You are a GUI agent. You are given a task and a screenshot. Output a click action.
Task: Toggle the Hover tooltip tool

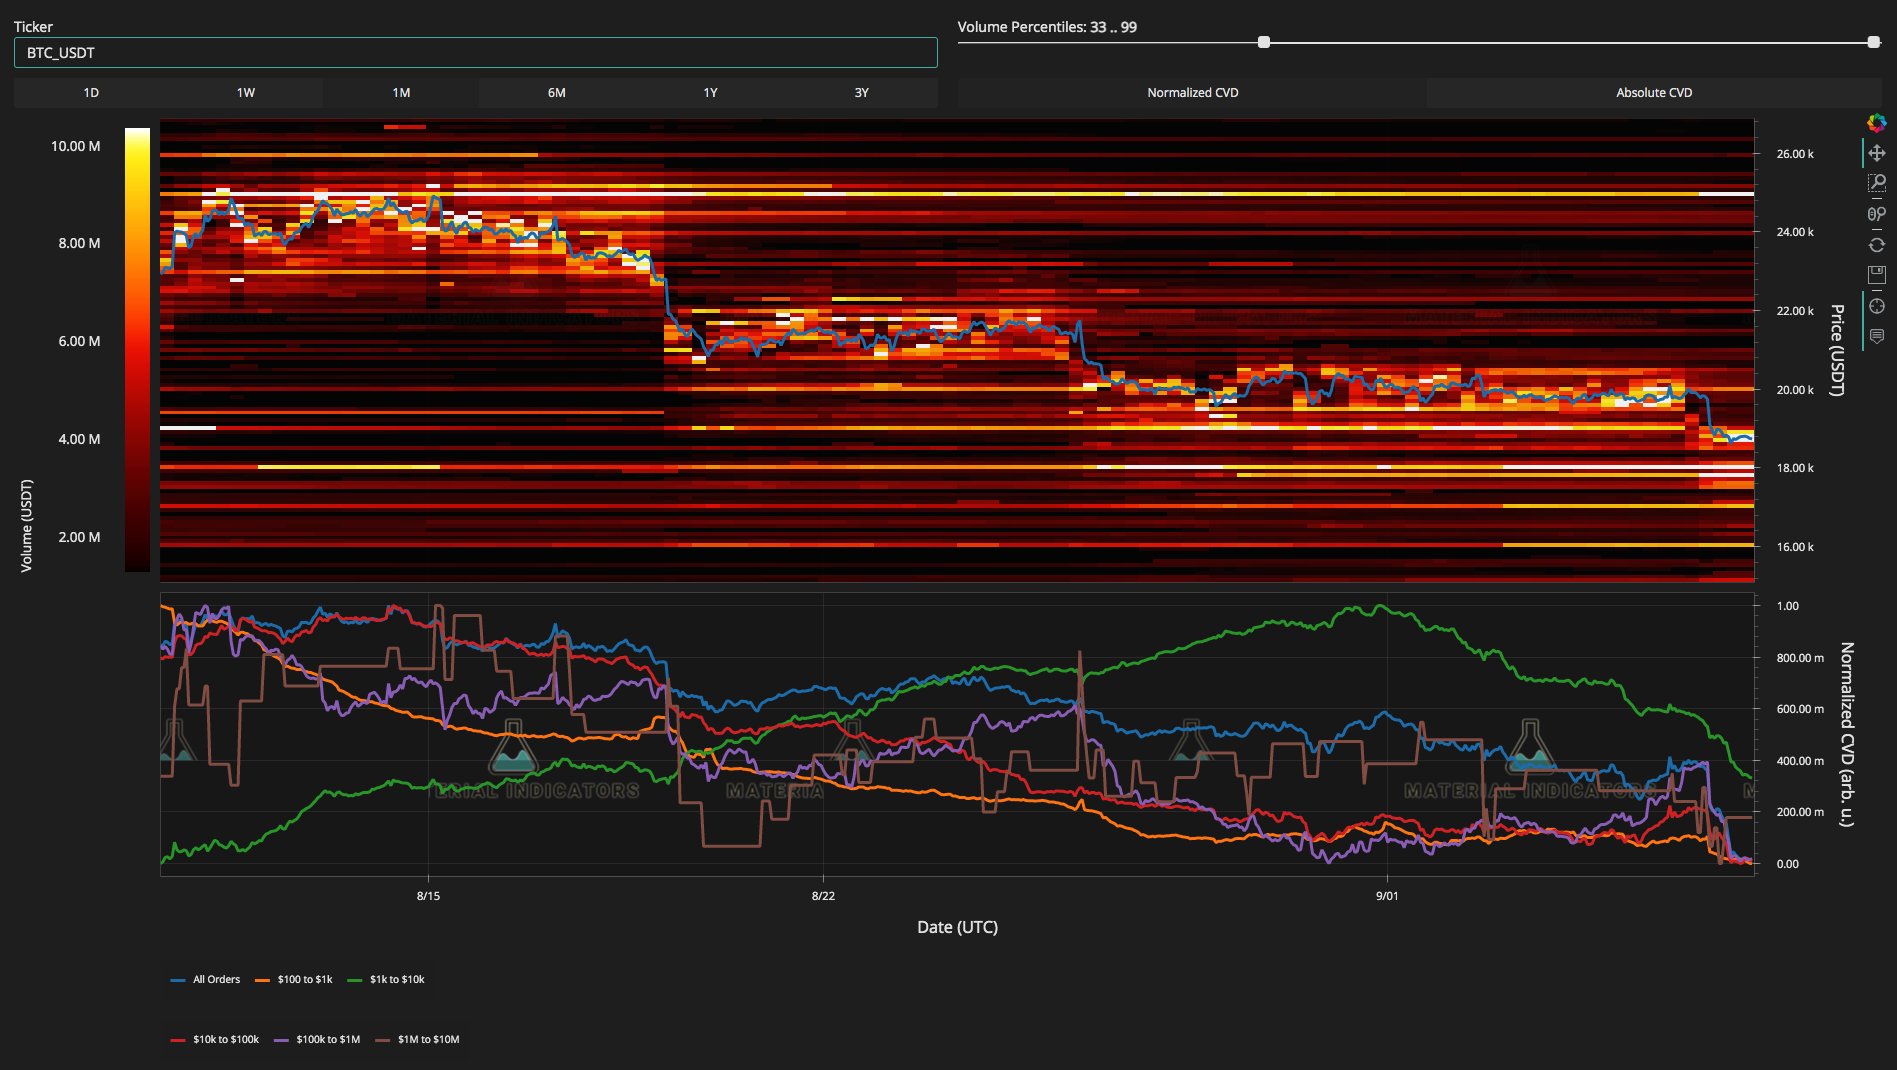1876,336
